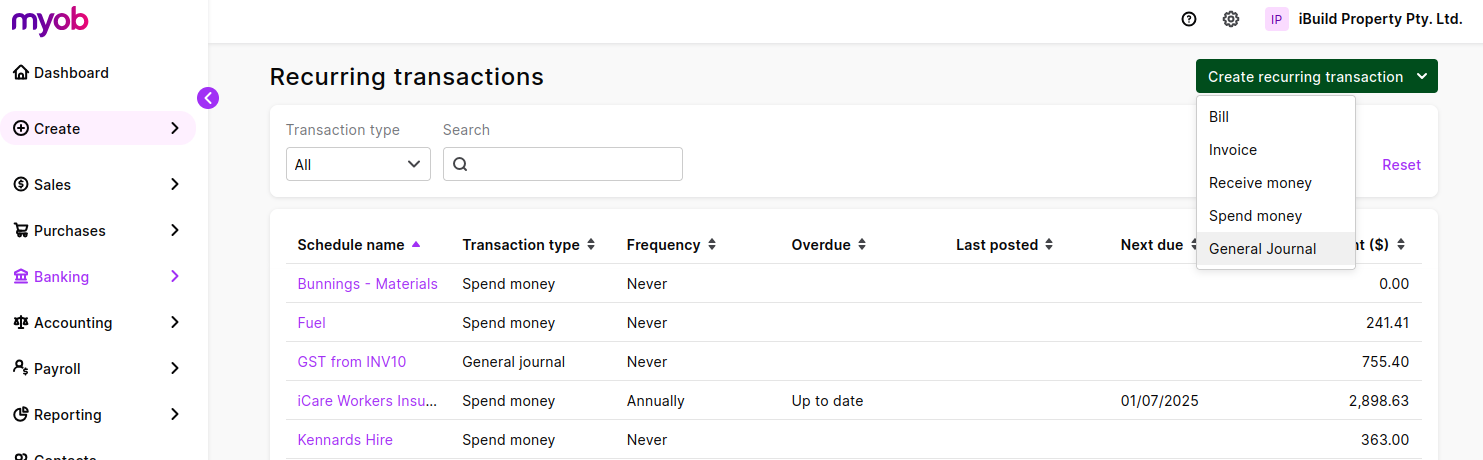Click iBuild Property Pty. Ltd. business name
This screenshot has width=1483, height=460.
point(1380,19)
